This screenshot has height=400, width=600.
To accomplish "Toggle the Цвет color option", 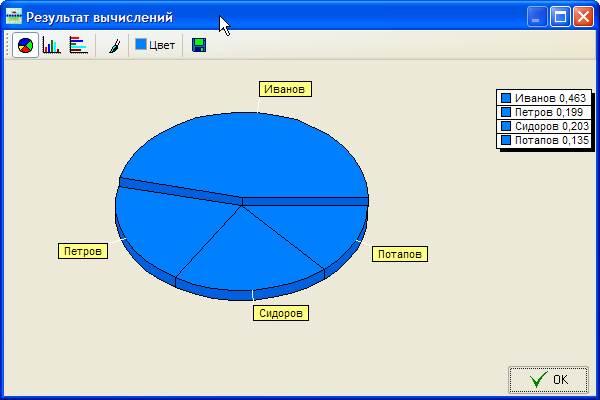I will coord(155,45).
